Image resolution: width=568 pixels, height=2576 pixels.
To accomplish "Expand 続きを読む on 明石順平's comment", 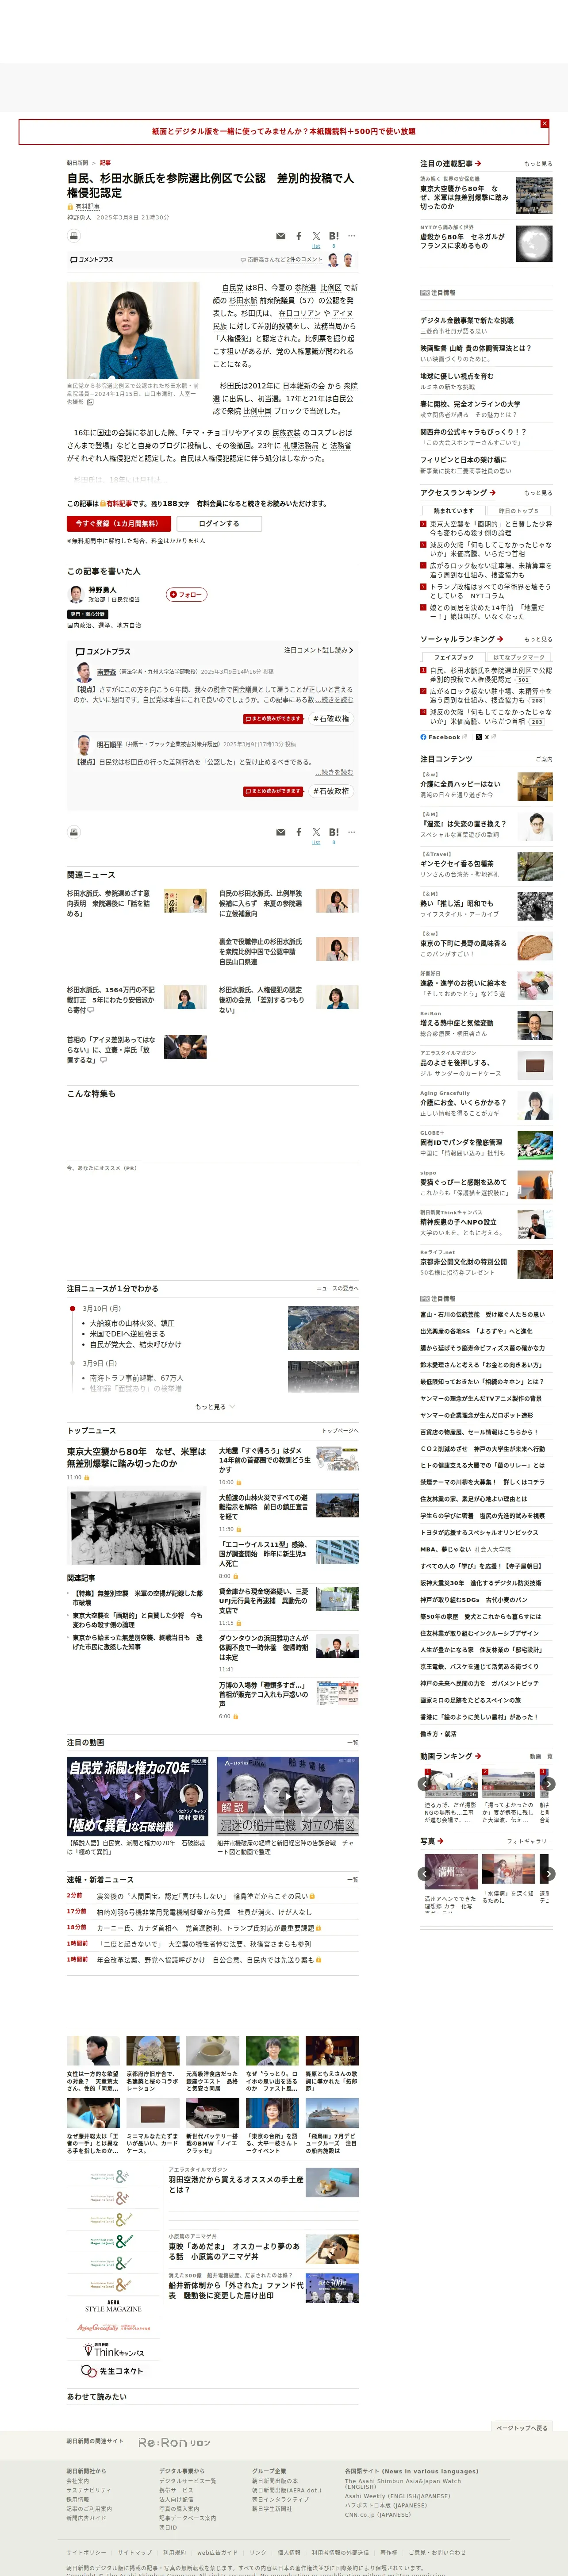I will coord(334,772).
